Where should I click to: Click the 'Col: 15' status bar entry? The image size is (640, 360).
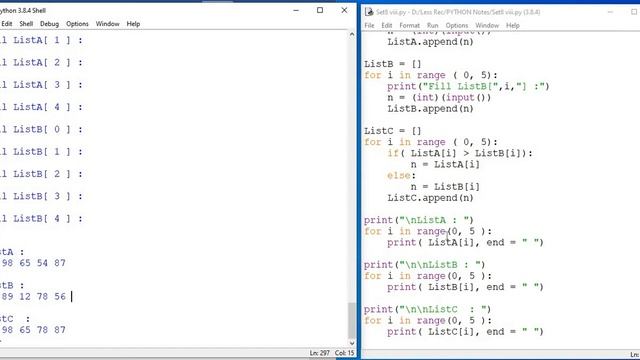344,353
